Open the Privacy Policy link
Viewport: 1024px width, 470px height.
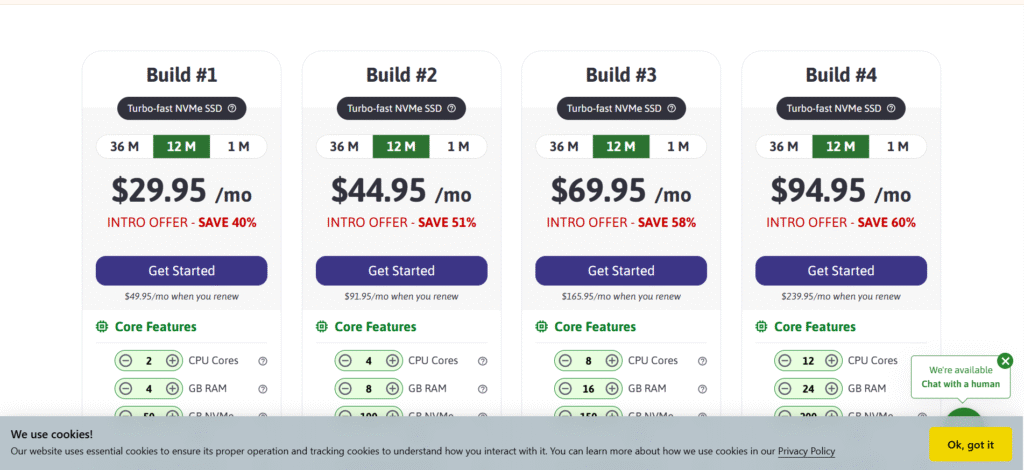coord(806,451)
